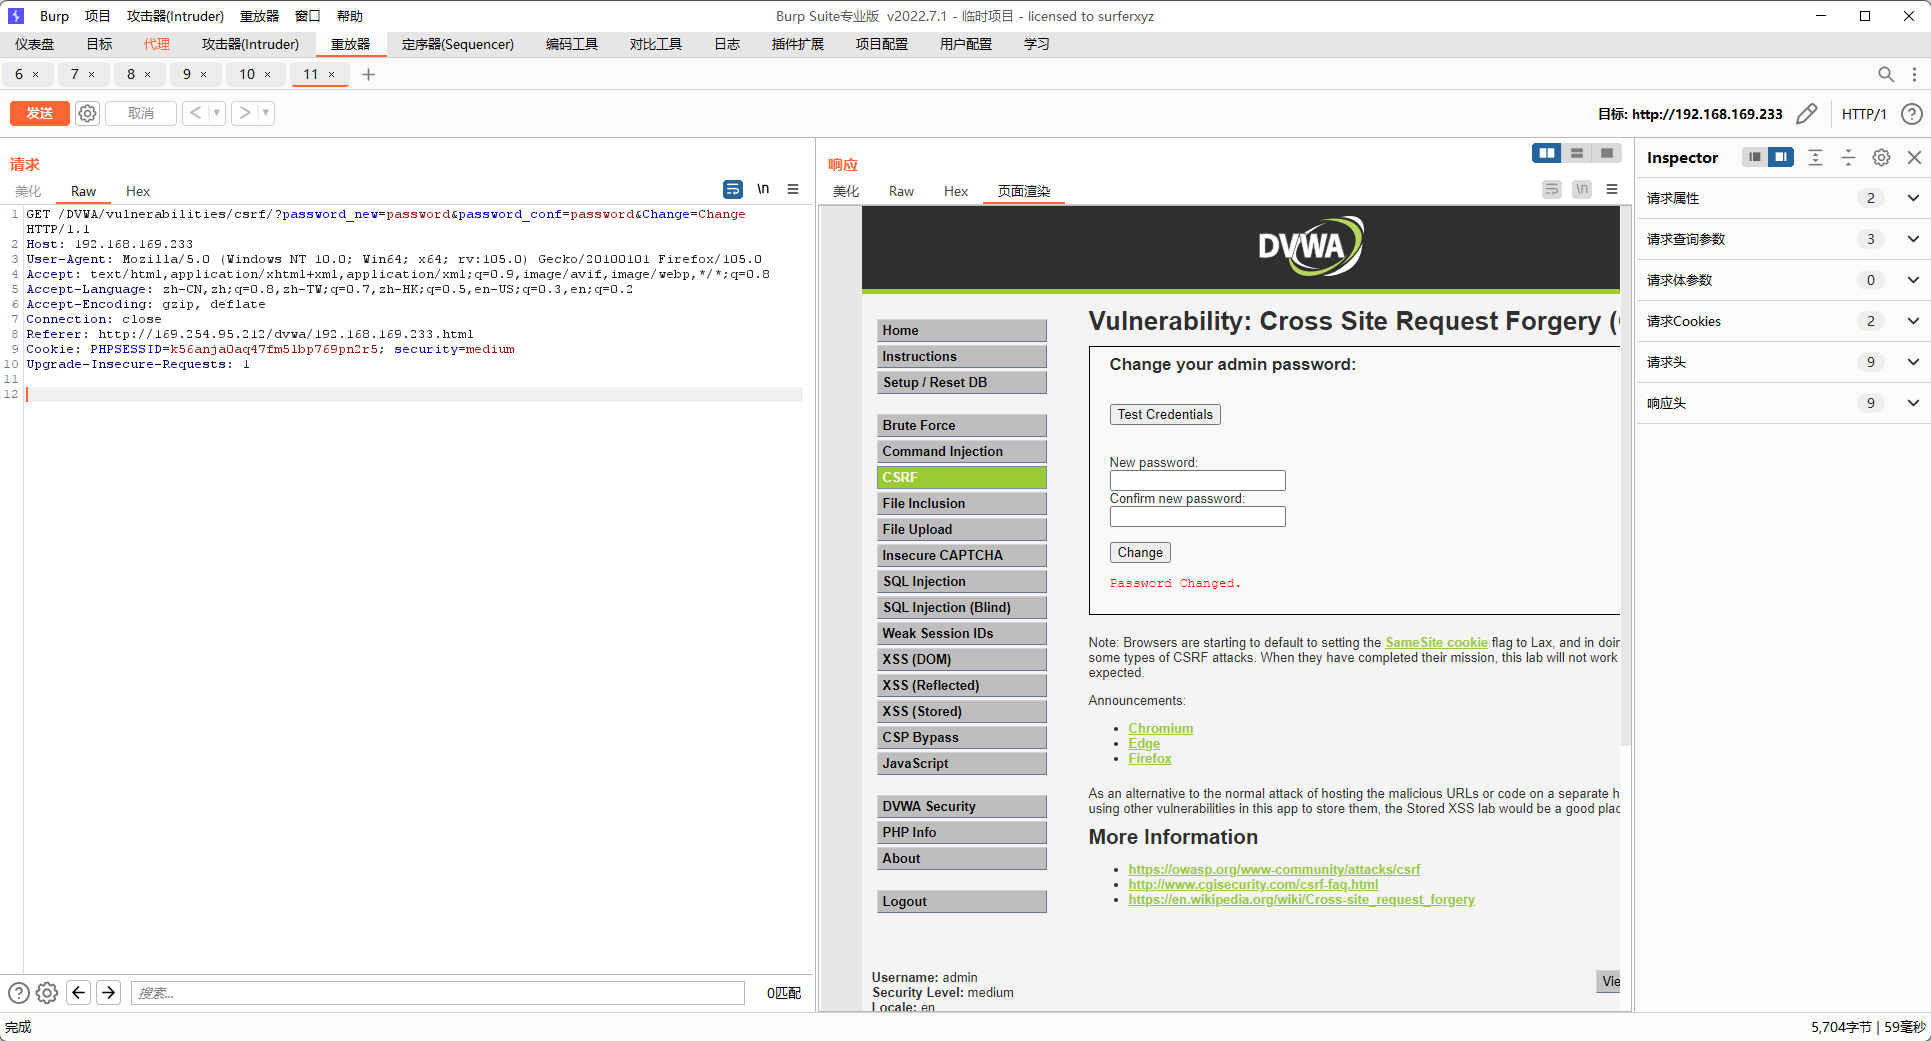Expand 请求查询参数 section
Viewport: 1931px width, 1041px height.
click(x=1784, y=239)
